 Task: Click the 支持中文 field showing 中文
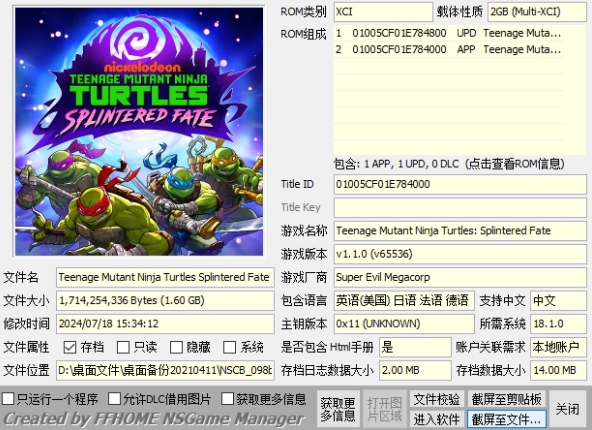[558, 301]
